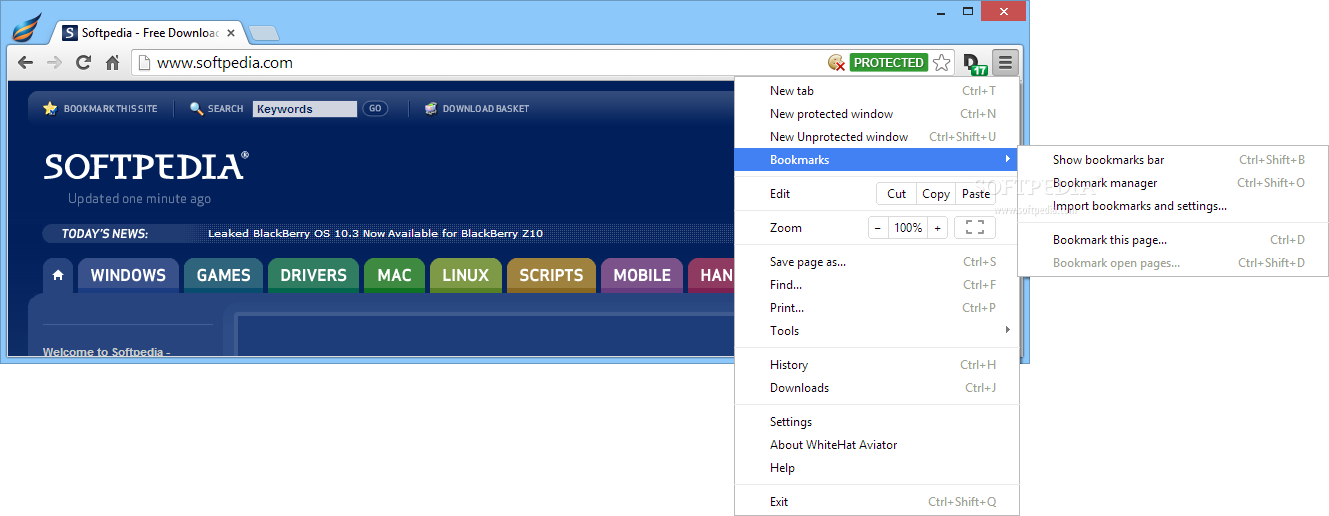
Task: Open Bookmark manager from submenu
Action: (1173, 183)
